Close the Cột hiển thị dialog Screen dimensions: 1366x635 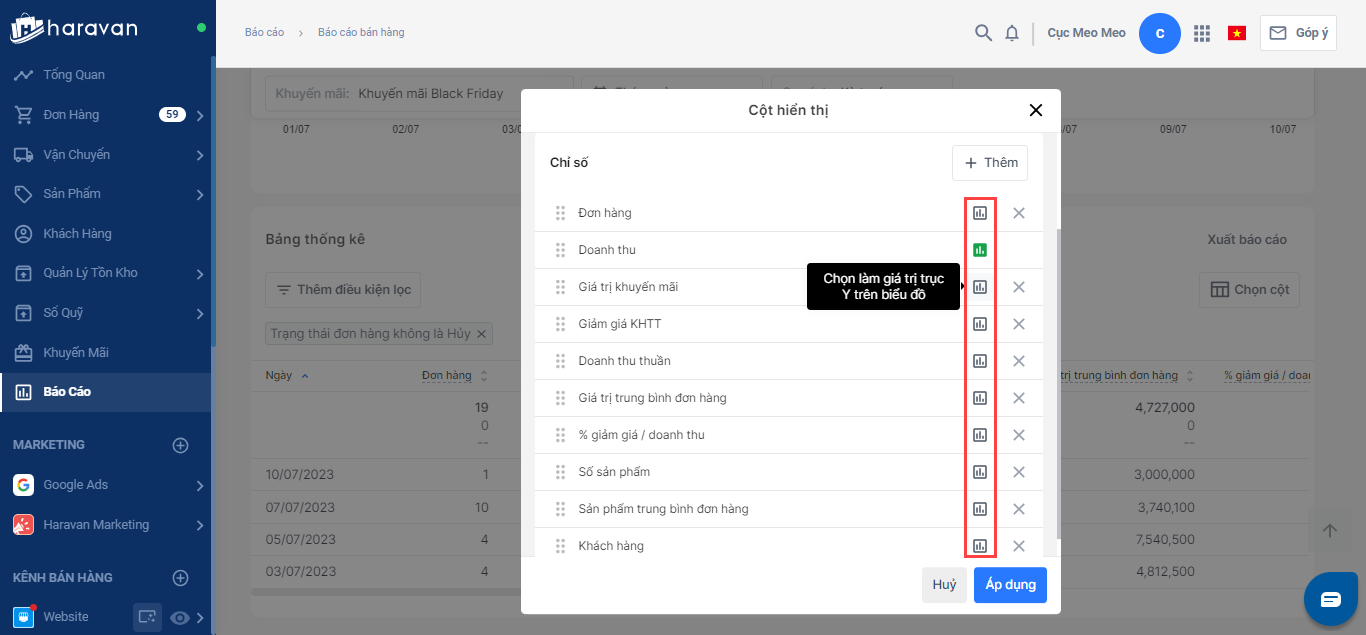tap(1036, 110)
